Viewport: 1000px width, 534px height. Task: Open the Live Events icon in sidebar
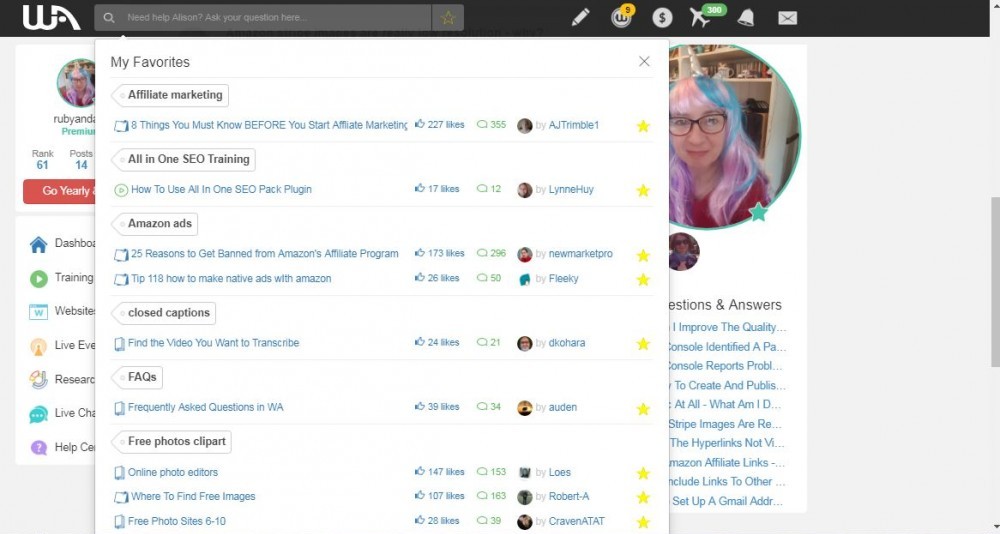38,346
